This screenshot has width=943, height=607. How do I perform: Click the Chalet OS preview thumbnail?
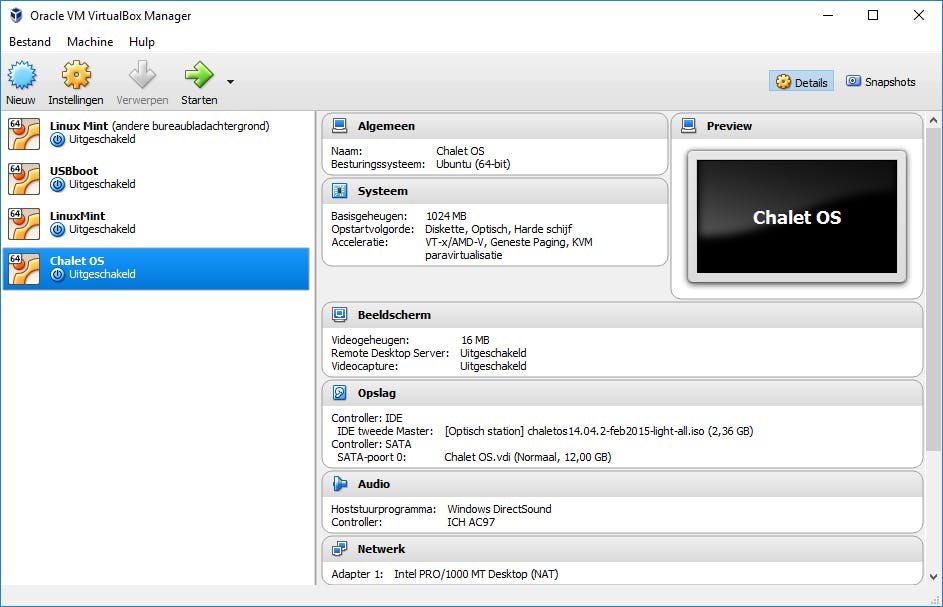click(x=797, y=217)
